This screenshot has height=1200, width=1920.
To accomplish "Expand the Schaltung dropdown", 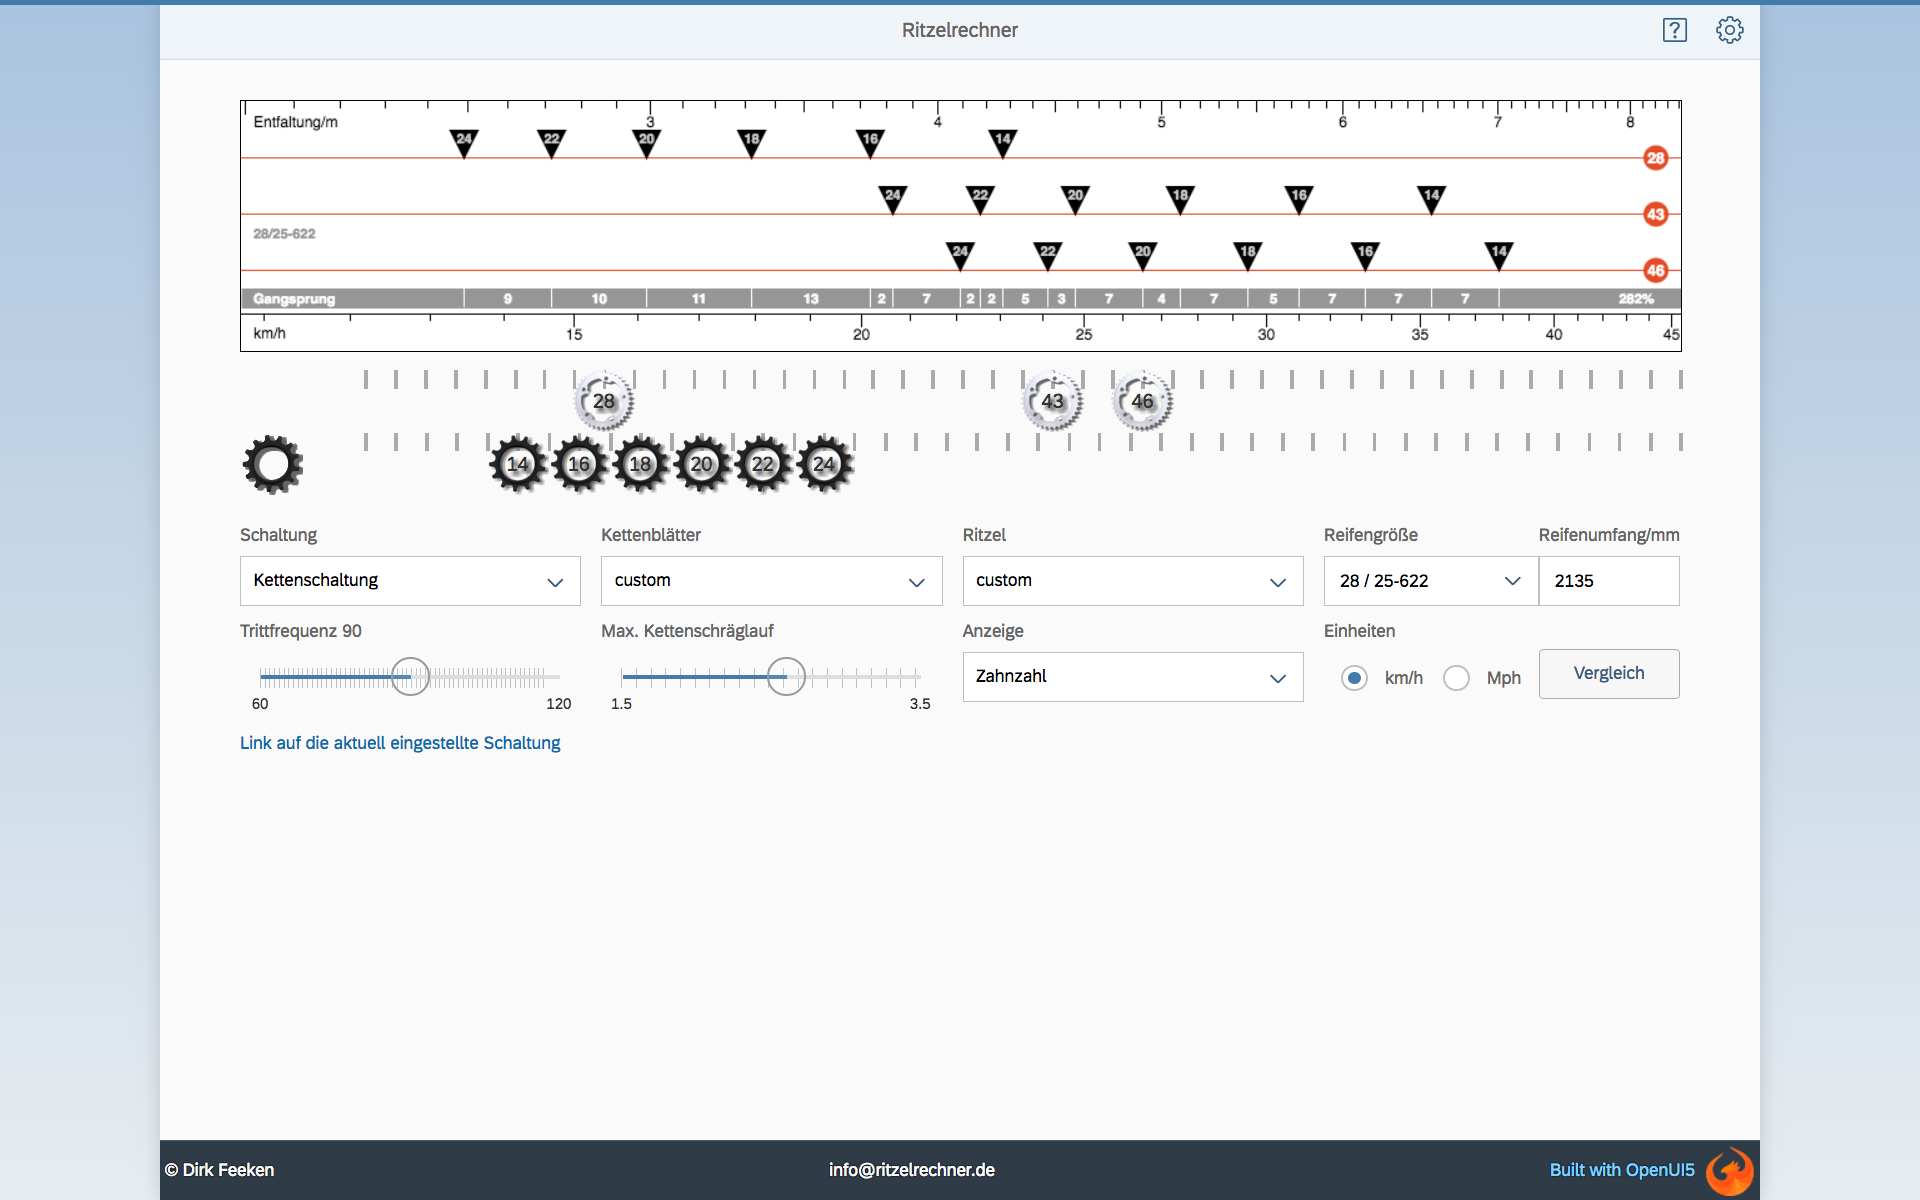I will click(x=410, y=581).
